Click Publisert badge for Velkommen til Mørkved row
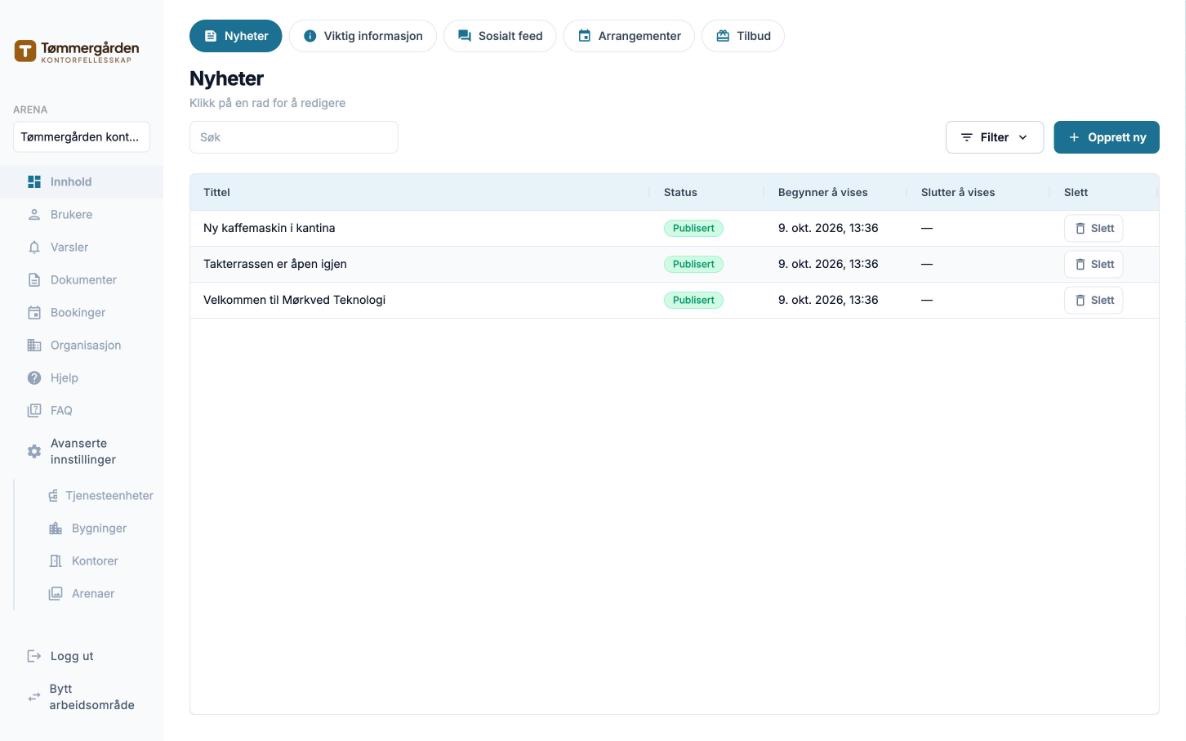The width and height of the screenshot is (1186, 741). tap(694, 300)
